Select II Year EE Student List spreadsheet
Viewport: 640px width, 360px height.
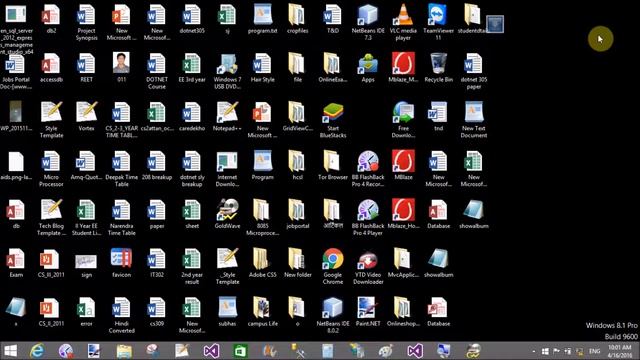86,218
